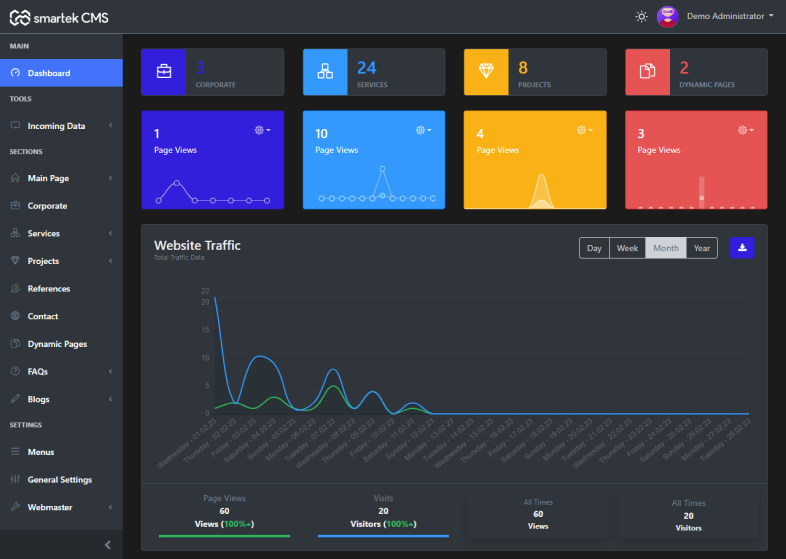Click the Demo Administrator avatar picture
The image size is (786, 559).
coord(667,17)
